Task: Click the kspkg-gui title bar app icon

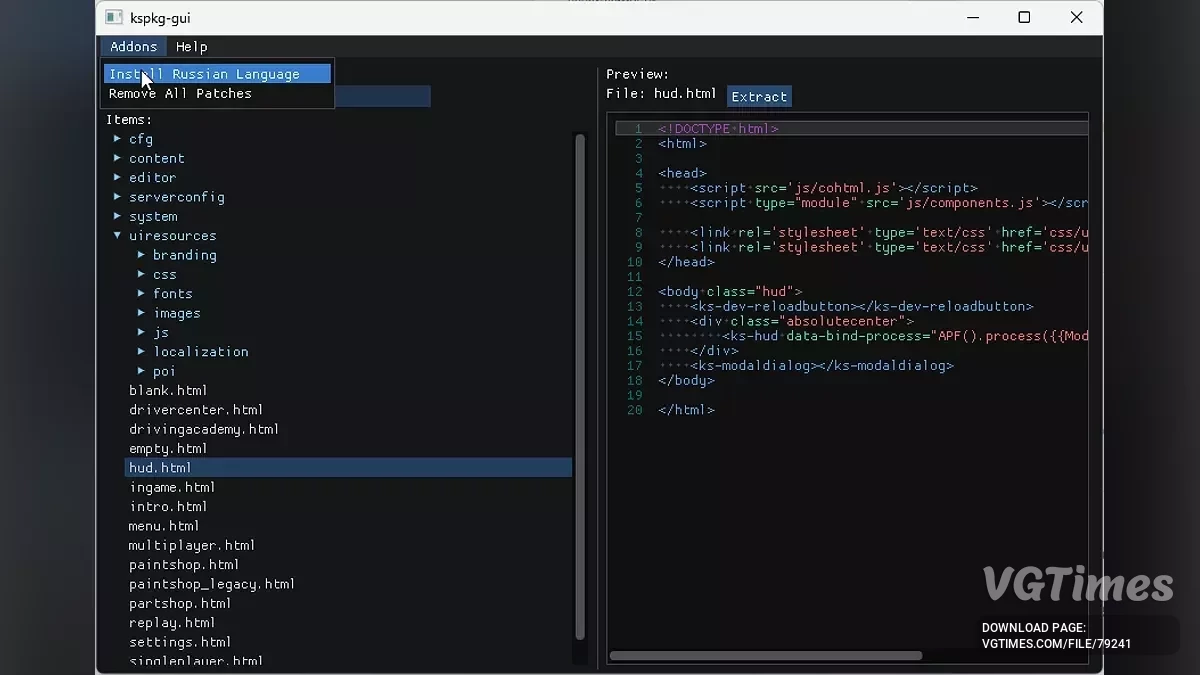Action: pos(114,17)
